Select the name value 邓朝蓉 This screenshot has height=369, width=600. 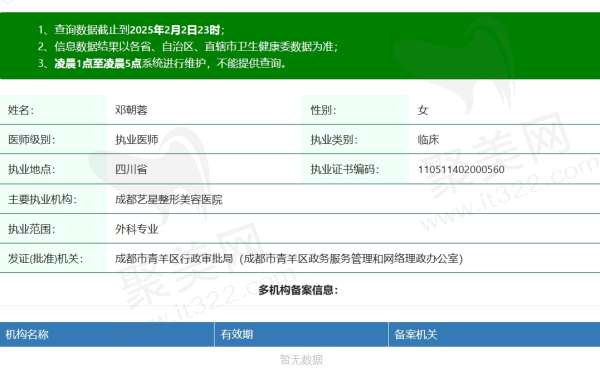pyautogui.click(x=131, y=110)
